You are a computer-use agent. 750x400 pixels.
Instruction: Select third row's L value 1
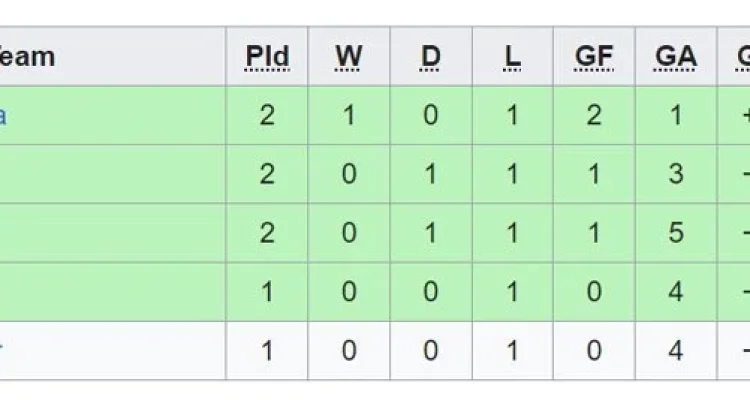[512, 233]
